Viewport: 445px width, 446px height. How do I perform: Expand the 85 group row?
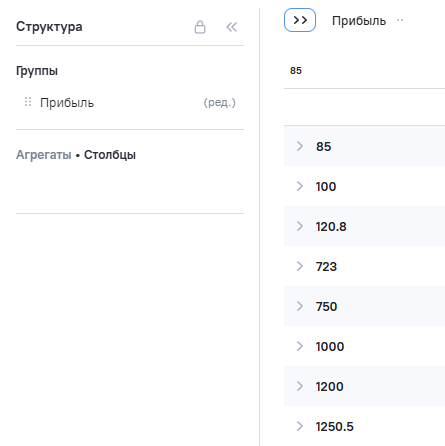point(300,146)
